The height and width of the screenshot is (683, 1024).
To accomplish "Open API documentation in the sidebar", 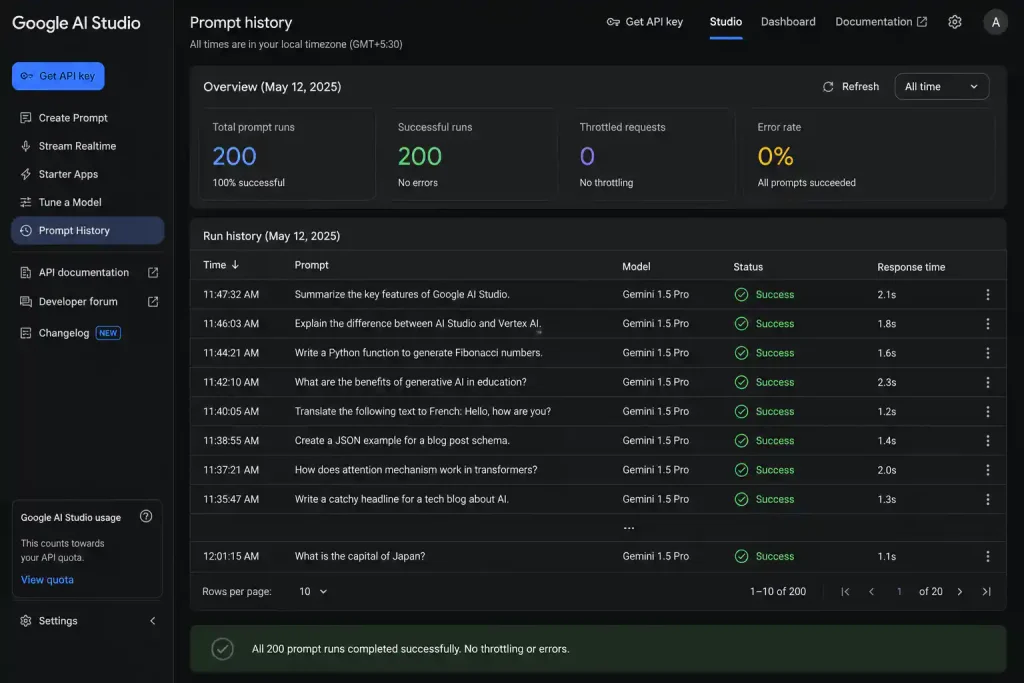I will 88,272.
